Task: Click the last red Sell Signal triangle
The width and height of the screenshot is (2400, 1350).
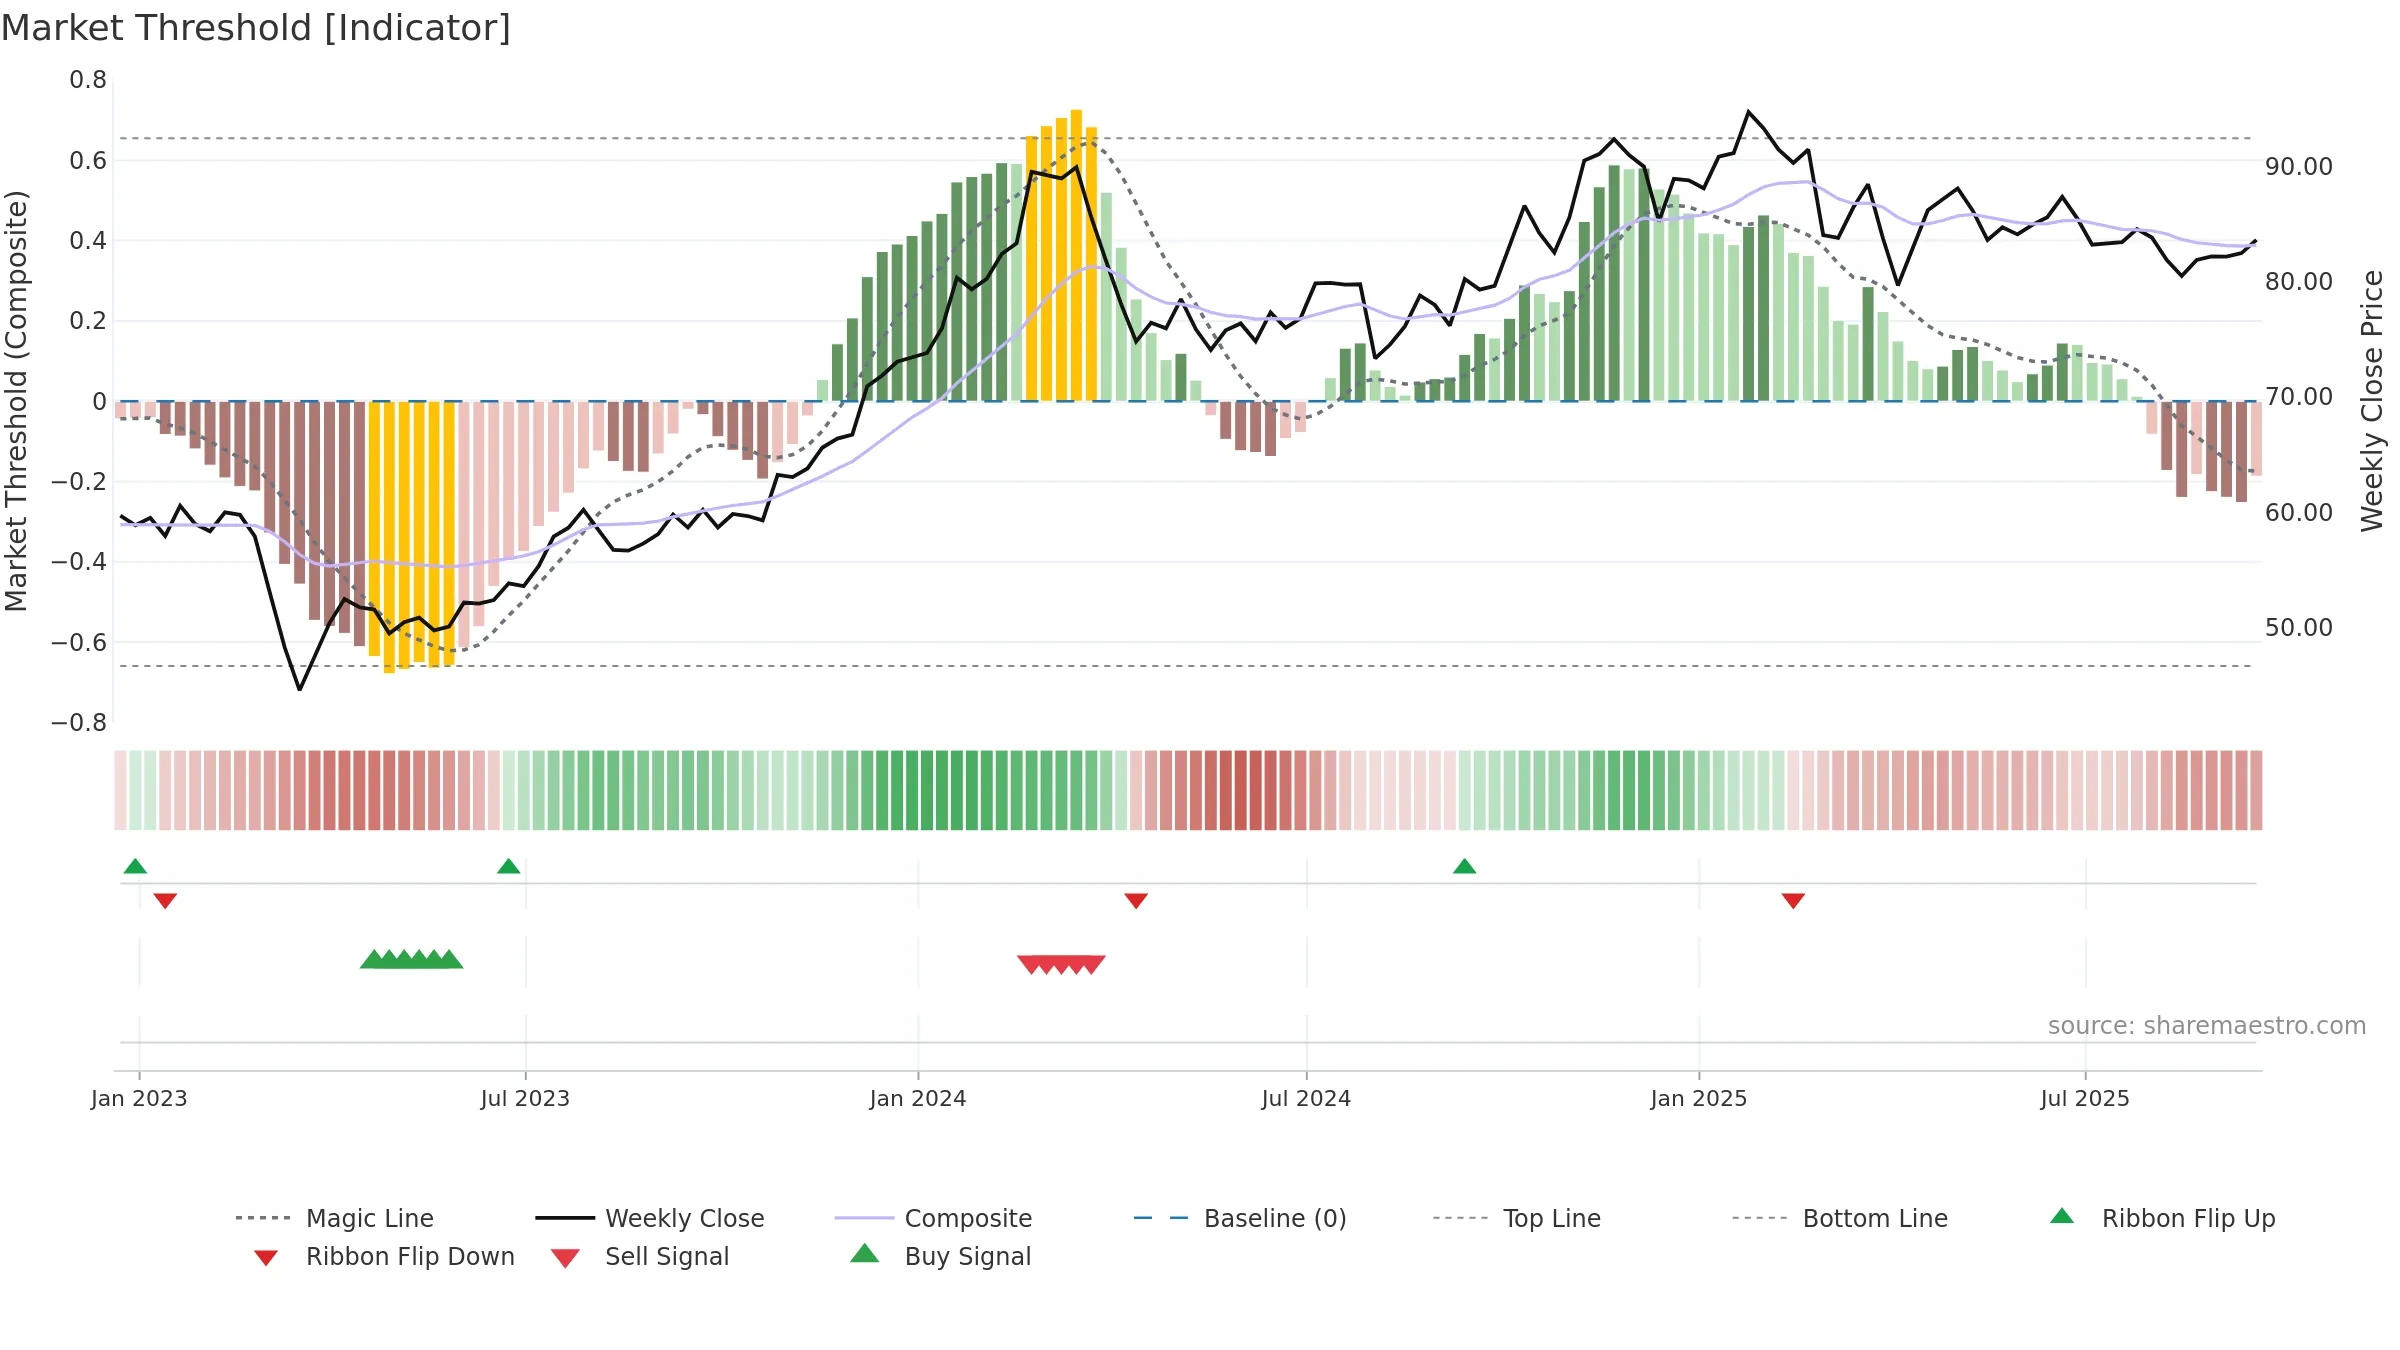Action: point(1093,964)
